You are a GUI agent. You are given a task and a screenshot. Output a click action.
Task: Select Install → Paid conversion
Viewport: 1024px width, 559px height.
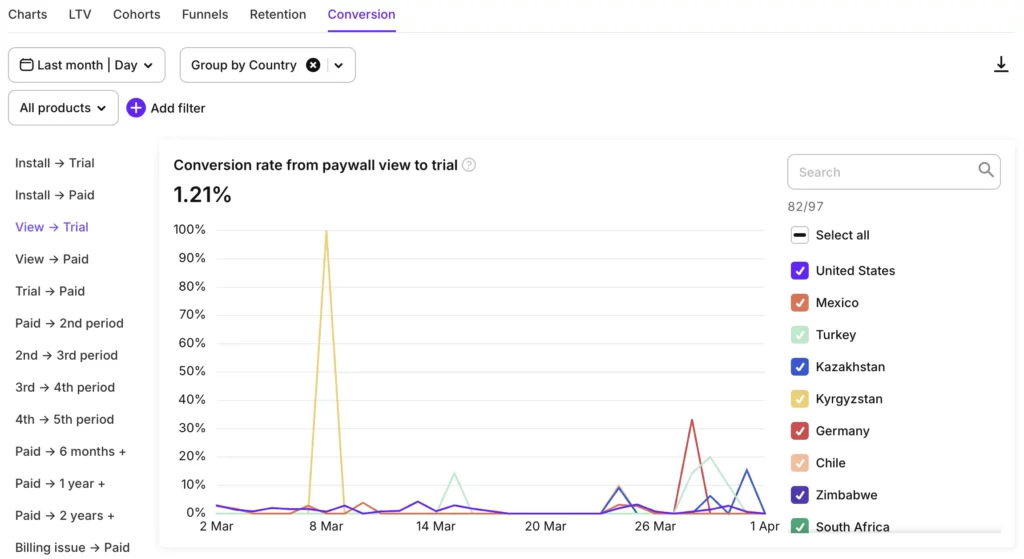pos(55,195)
